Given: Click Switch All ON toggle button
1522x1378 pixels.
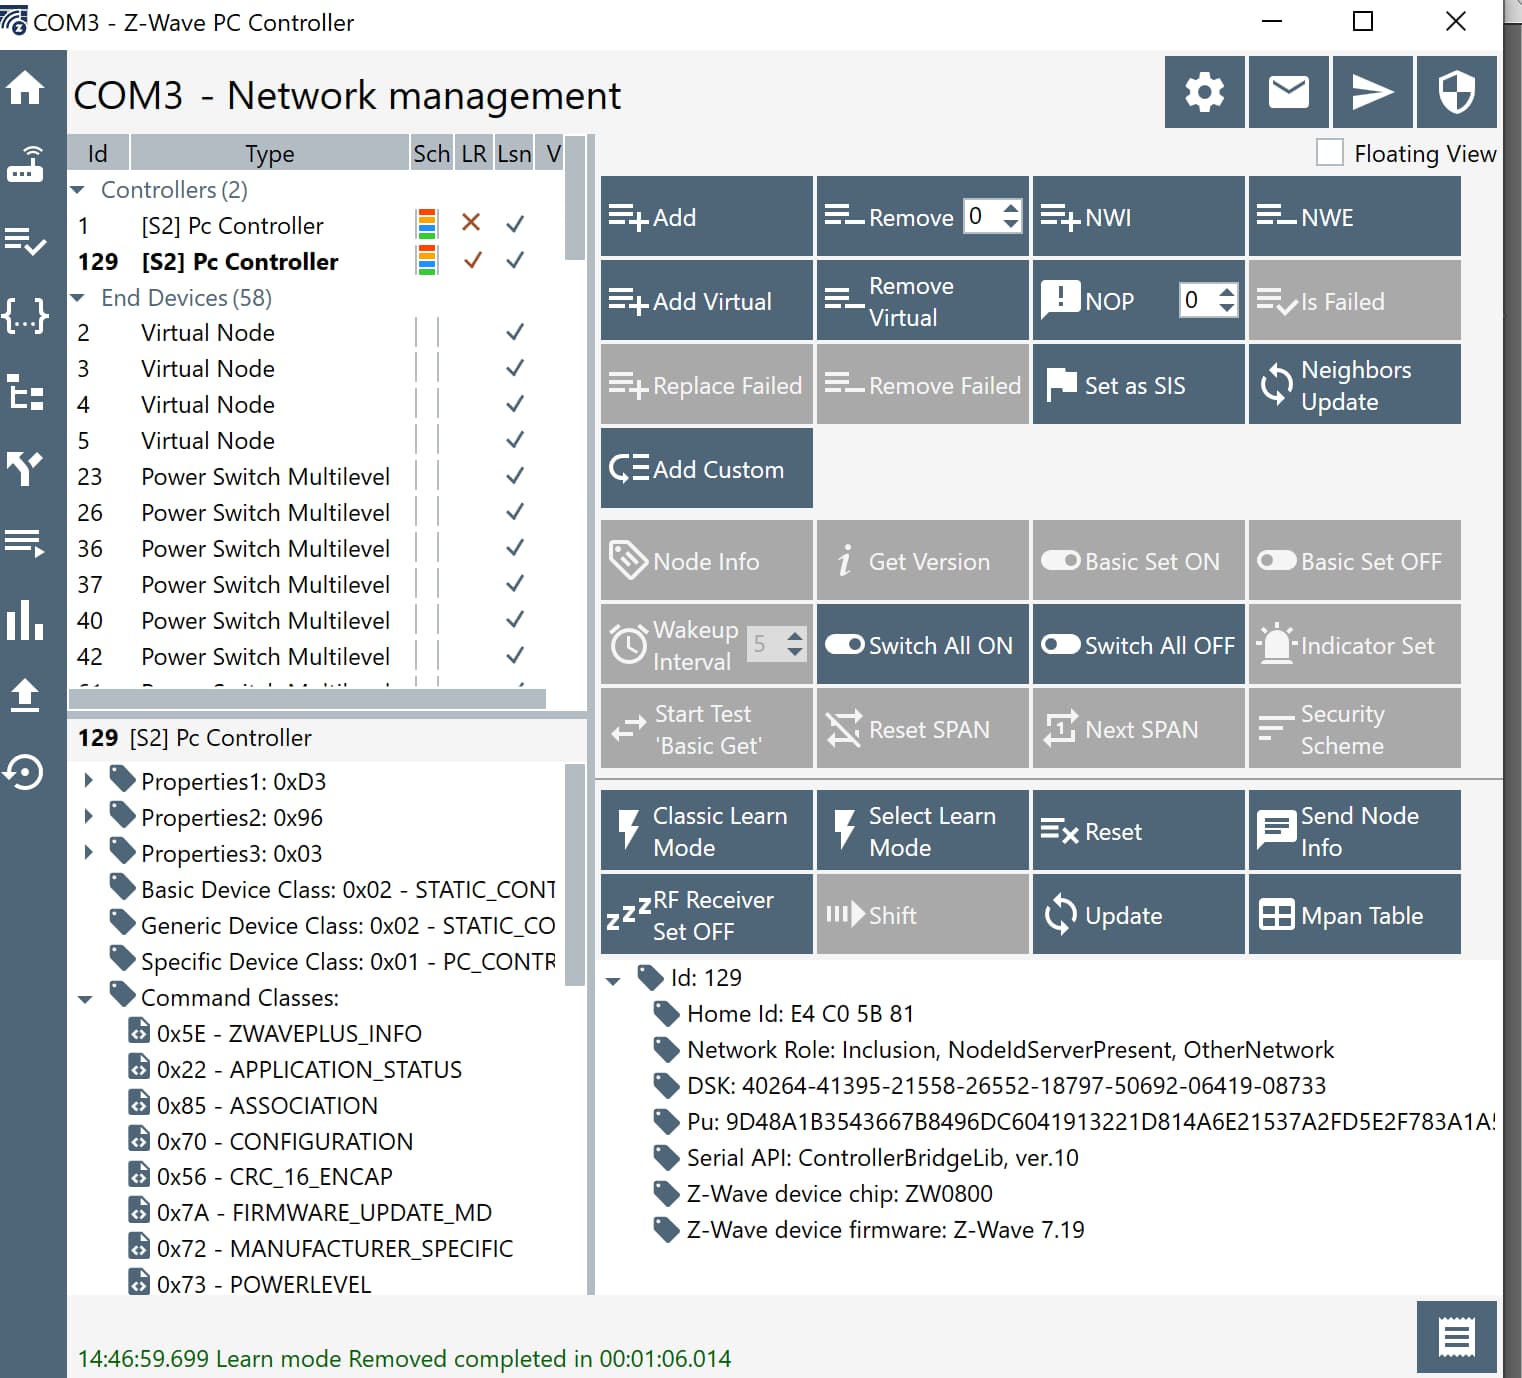Looking at the screenshot, I should (922, 645).
